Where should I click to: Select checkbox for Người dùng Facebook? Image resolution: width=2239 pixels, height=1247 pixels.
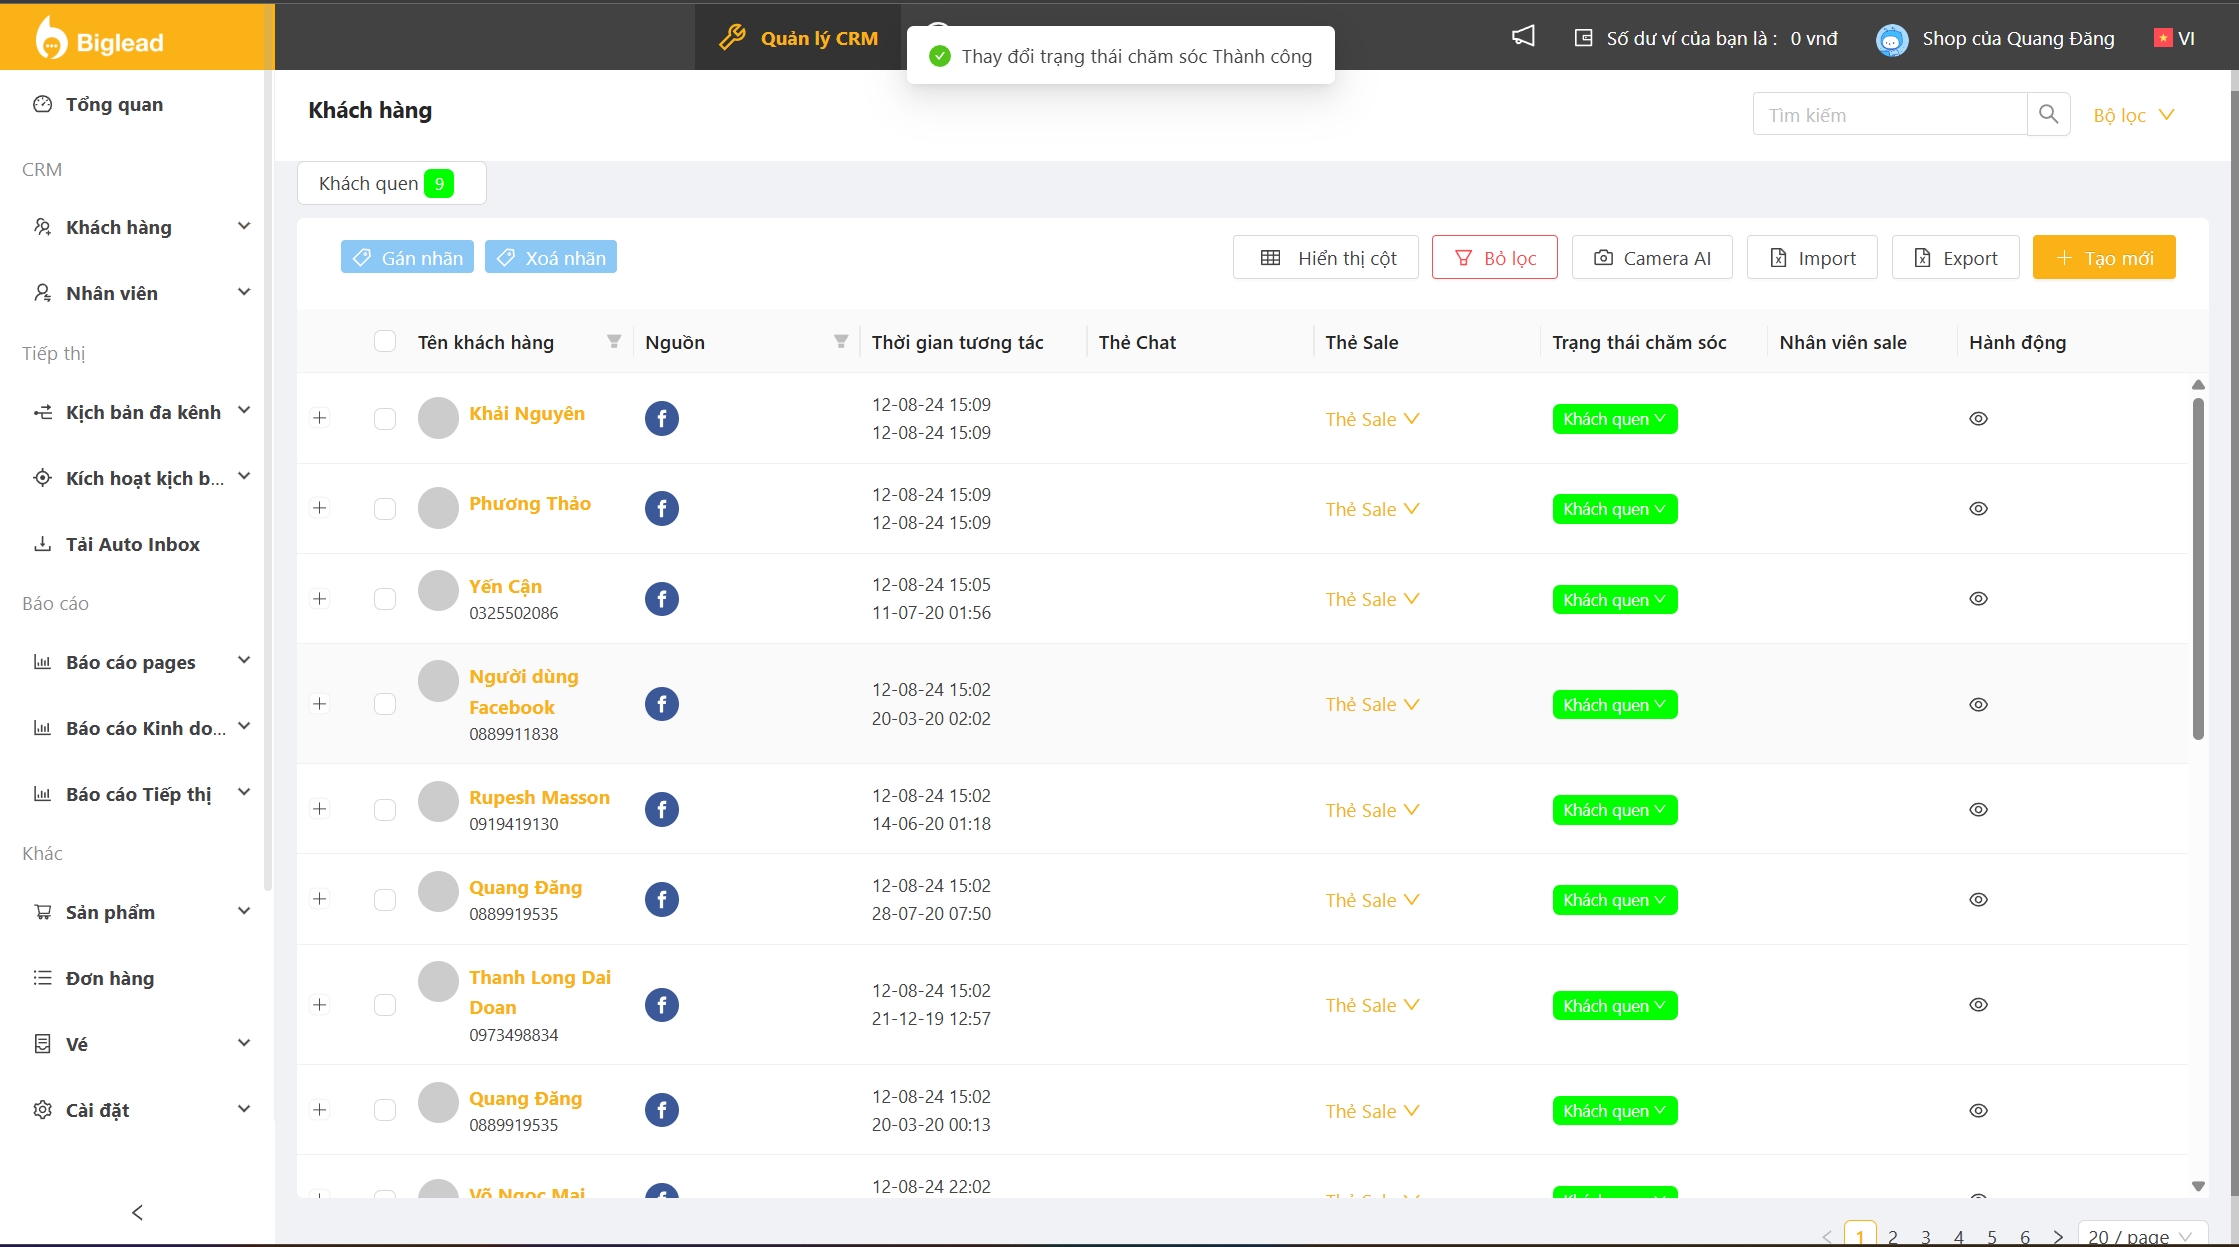pos(385,704)
